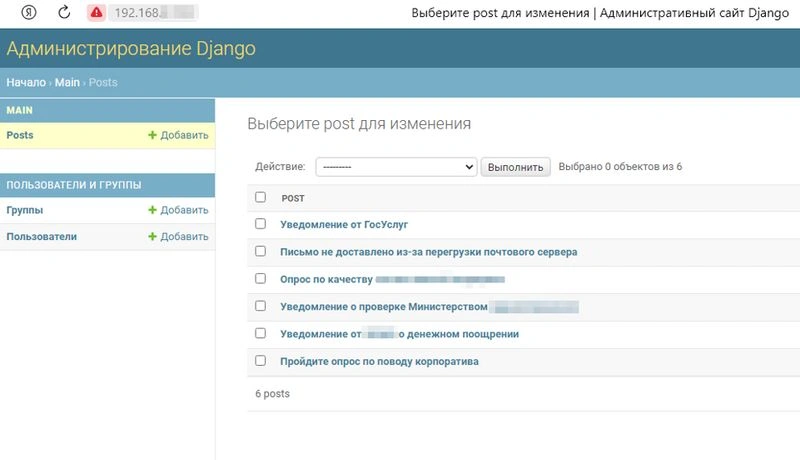Viewport: 800px width, 460px height.
Task: Click the green plus icon next to Posts
Action: pyautogui.click(x=152, y=135)
